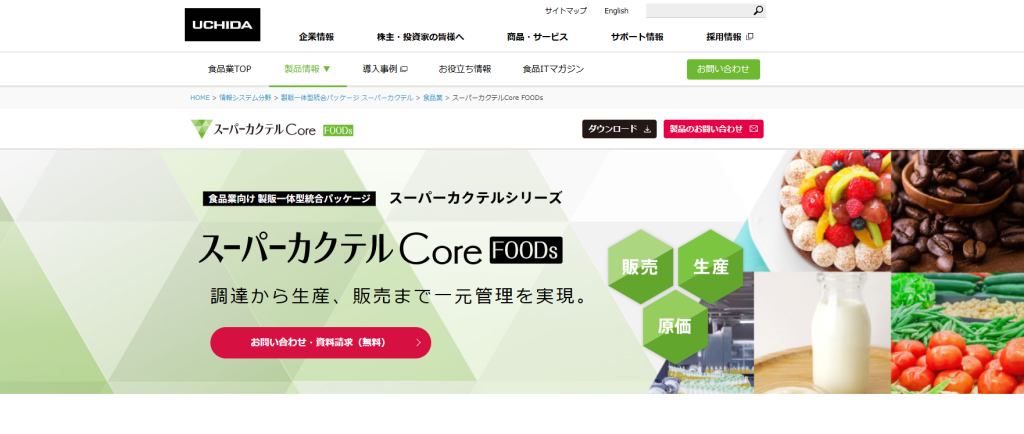Click the search magnifier icon
The image size is (1024, 434).
[x=758, y=10]
